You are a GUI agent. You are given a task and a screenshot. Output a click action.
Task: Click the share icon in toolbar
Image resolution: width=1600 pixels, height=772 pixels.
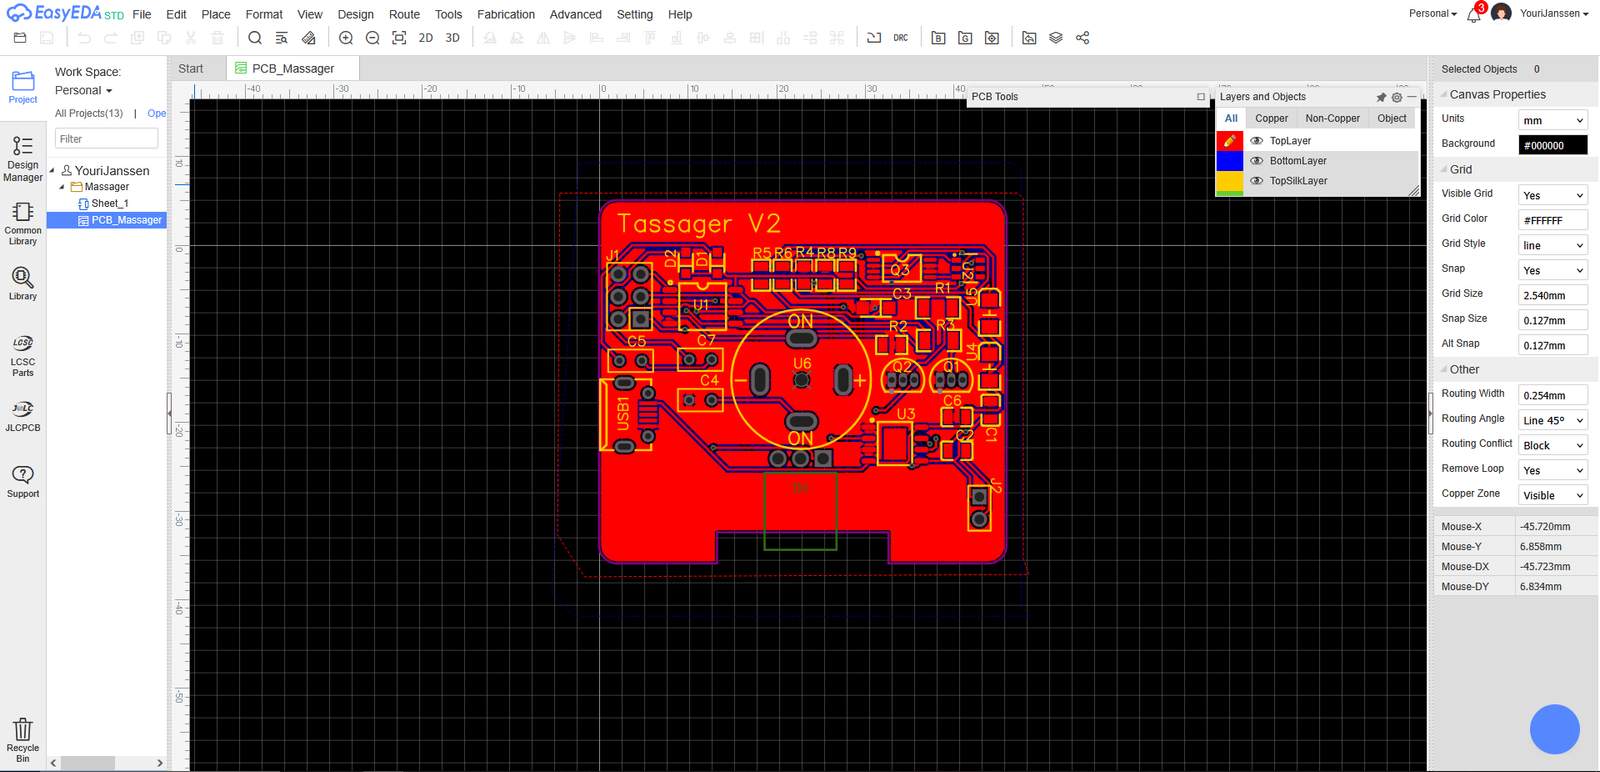pyautogui.click(x=1082, y=38)
